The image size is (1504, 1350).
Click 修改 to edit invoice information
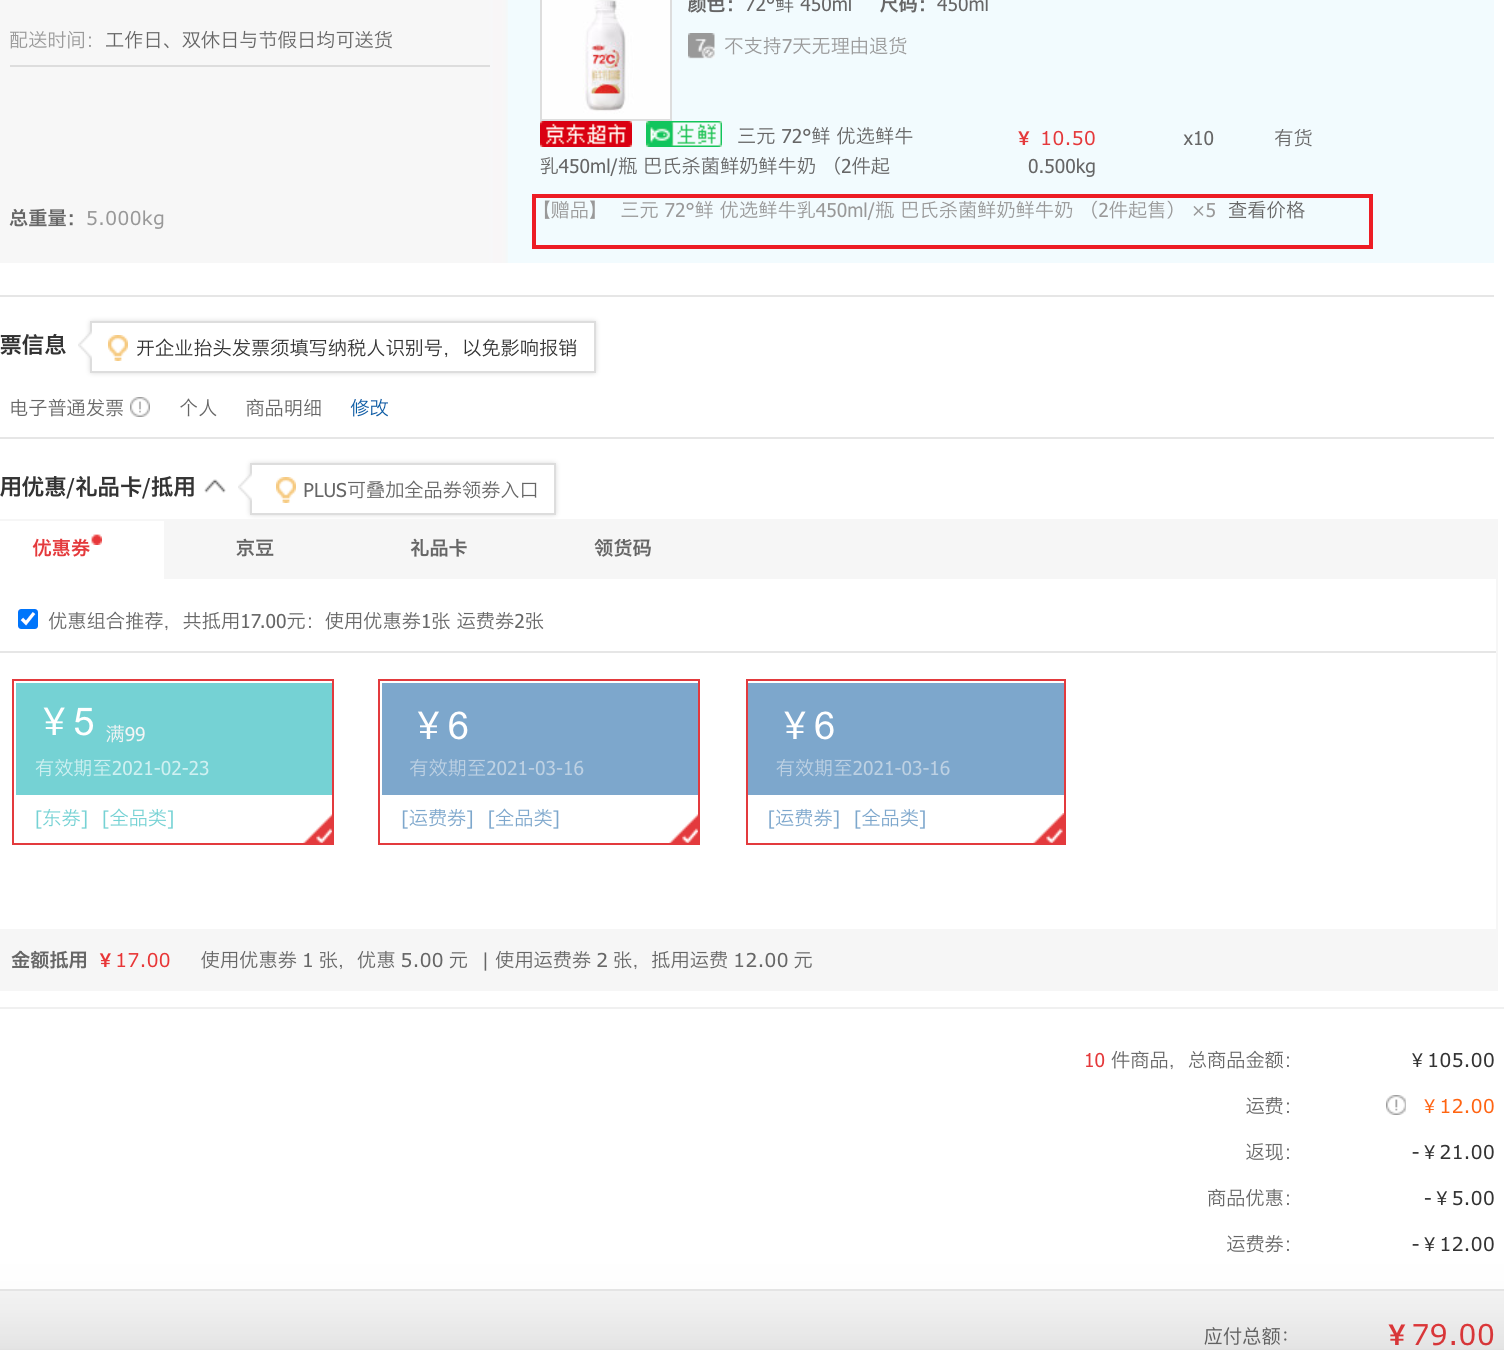(369, 408)
